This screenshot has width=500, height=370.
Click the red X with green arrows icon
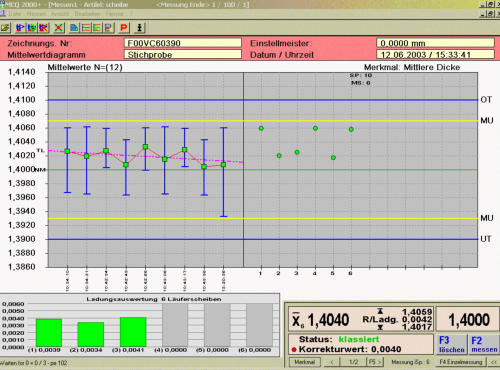coord(59,28)
